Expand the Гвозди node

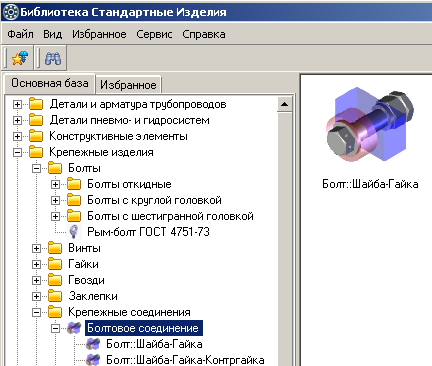click(36, 280)
